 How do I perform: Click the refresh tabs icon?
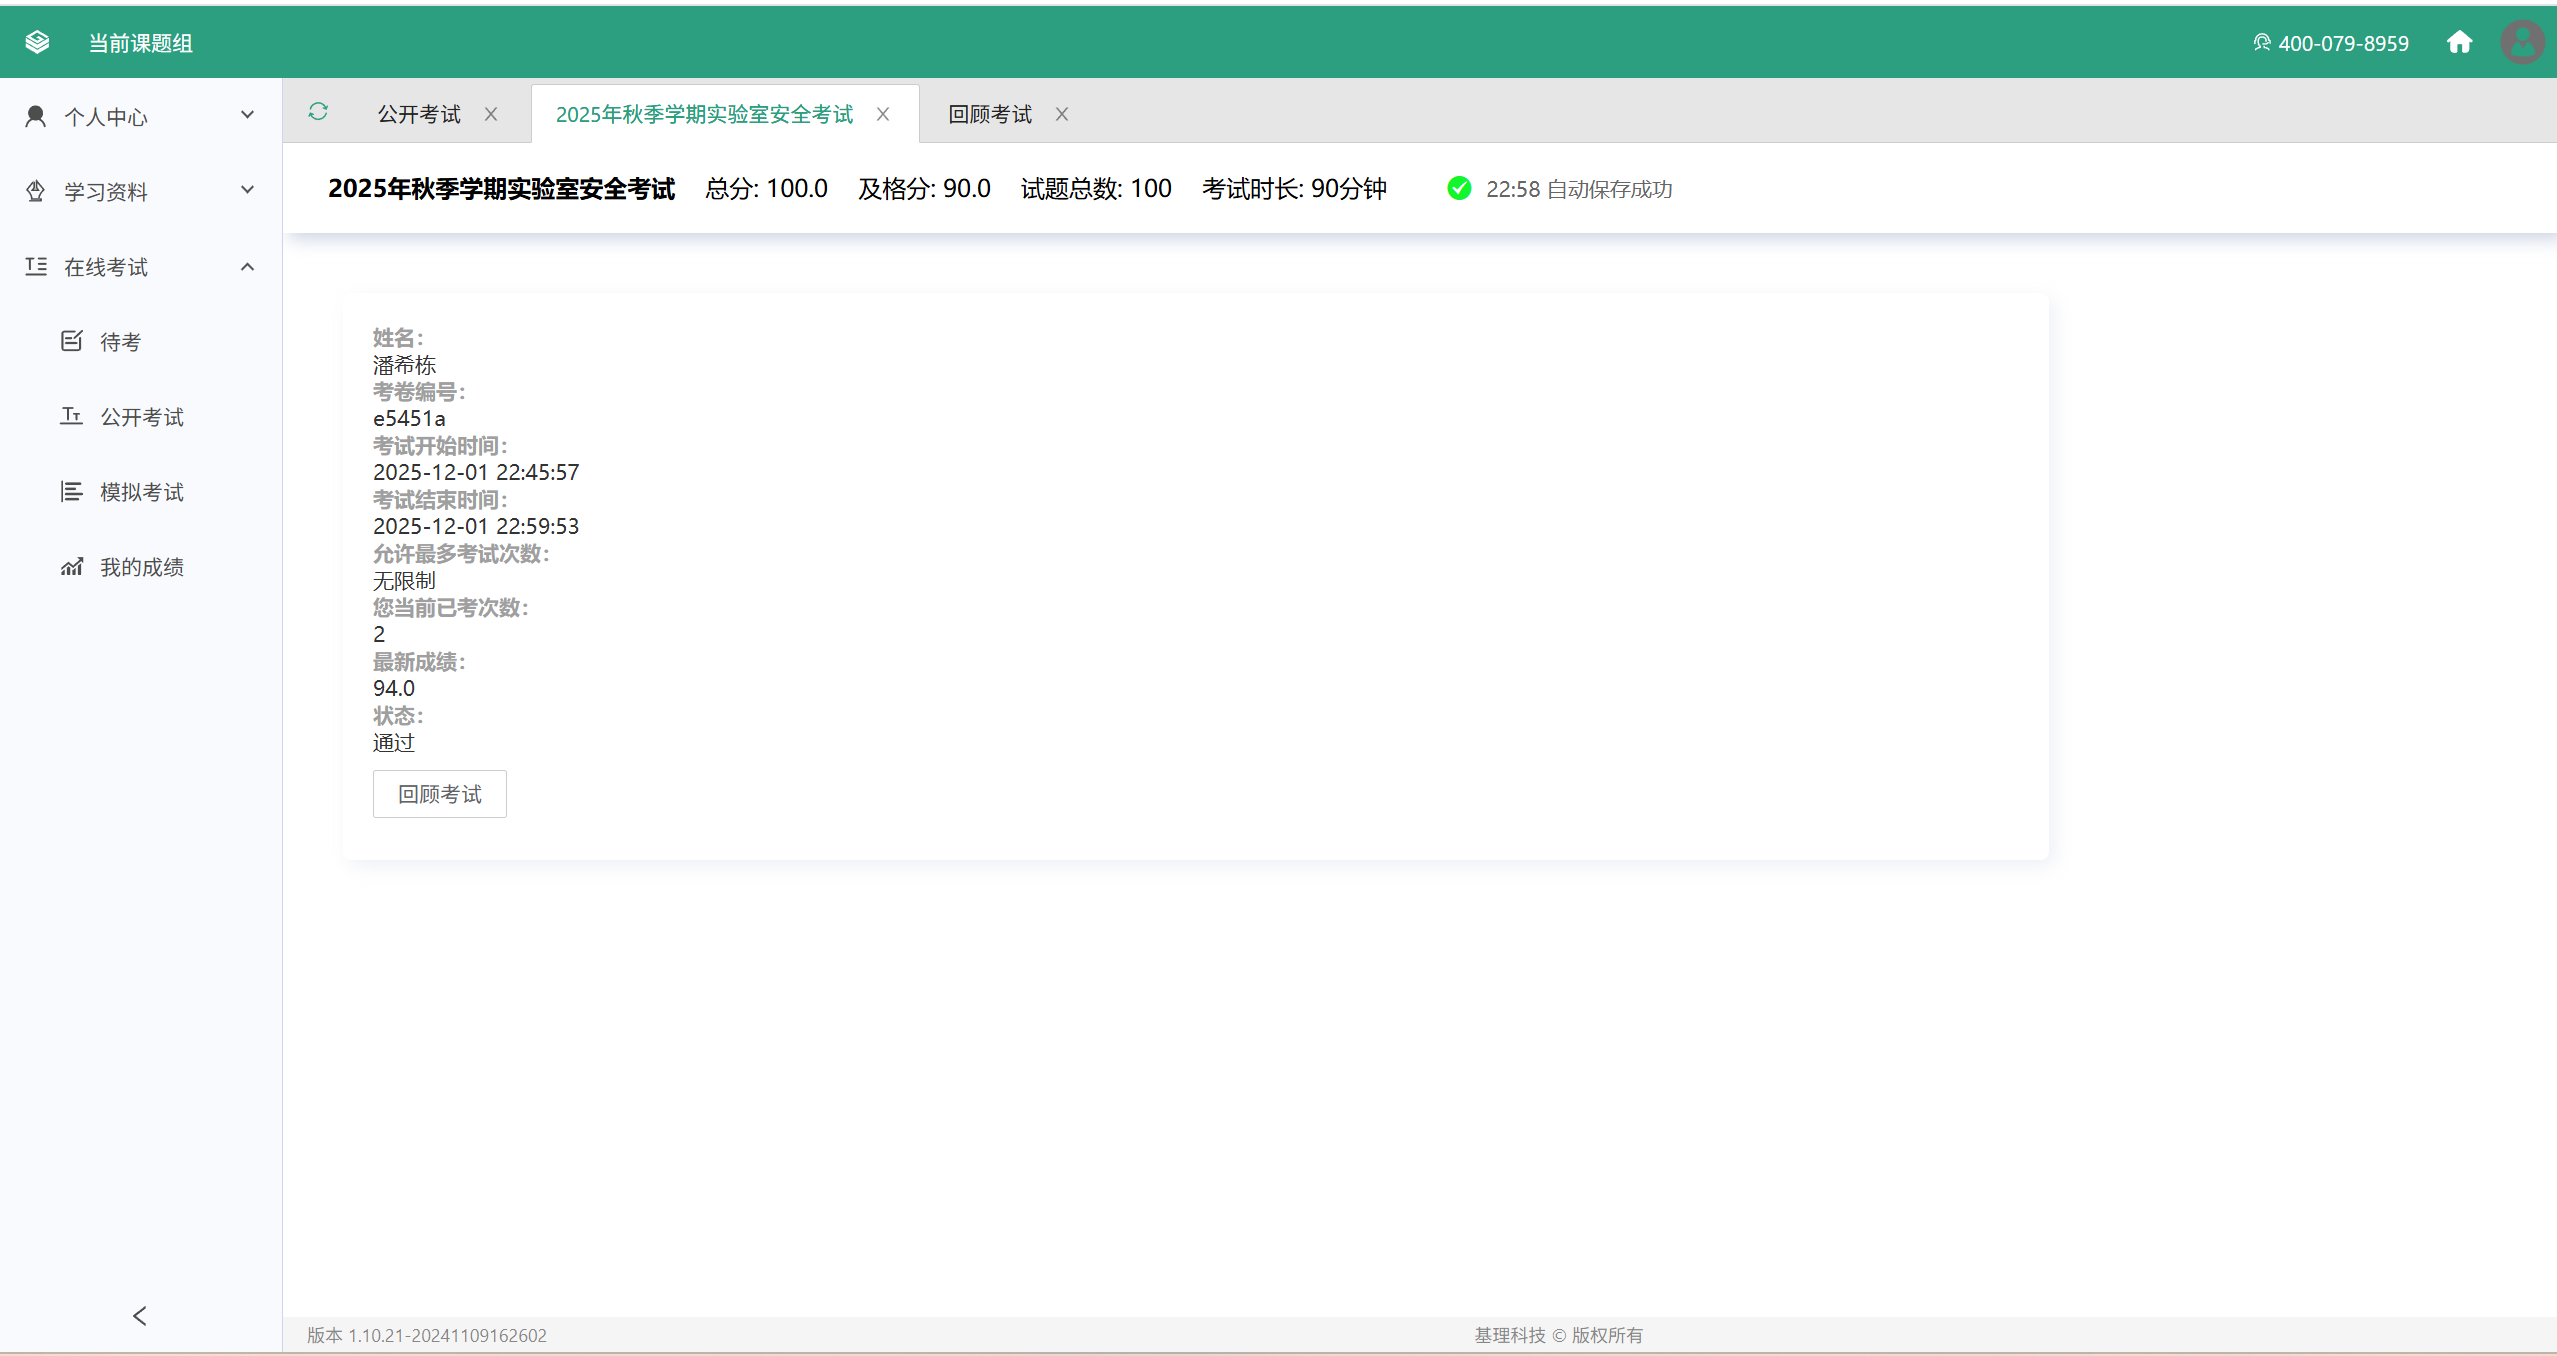click(318, 112)
